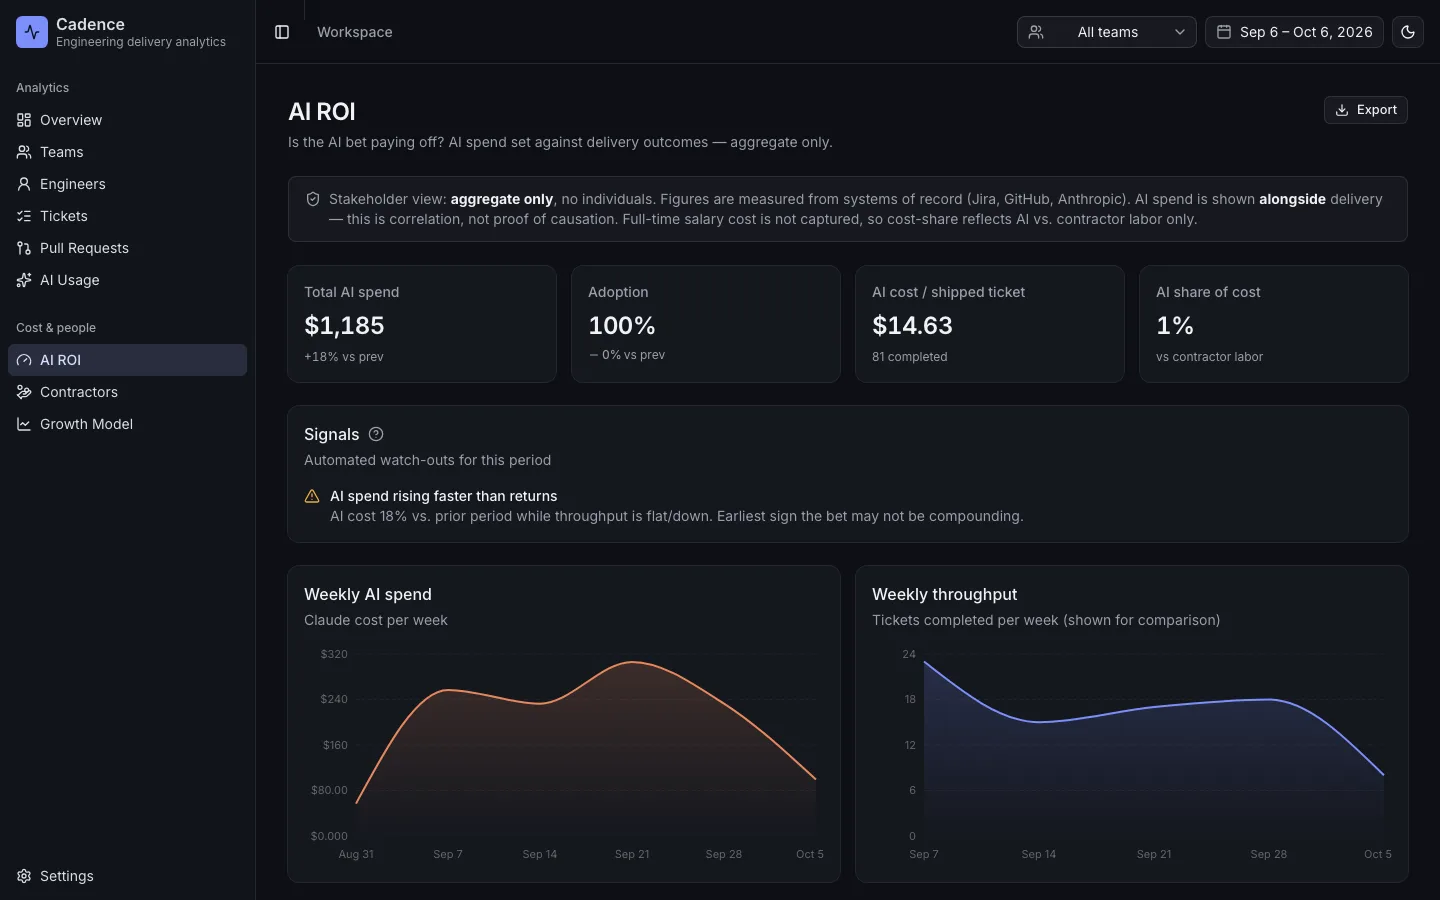Image resolution: width=1440 pixels, height=900 pixels.
Task: Open the Contractors page
Action: point(127,392)
